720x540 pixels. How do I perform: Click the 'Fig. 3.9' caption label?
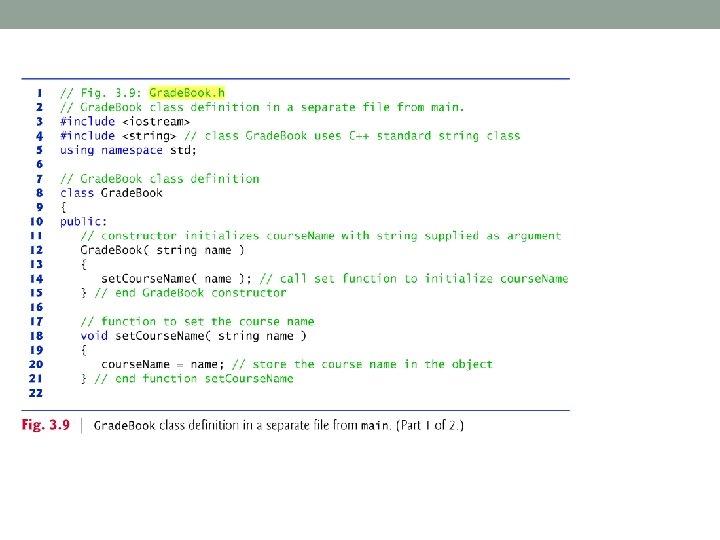(45, 425)
